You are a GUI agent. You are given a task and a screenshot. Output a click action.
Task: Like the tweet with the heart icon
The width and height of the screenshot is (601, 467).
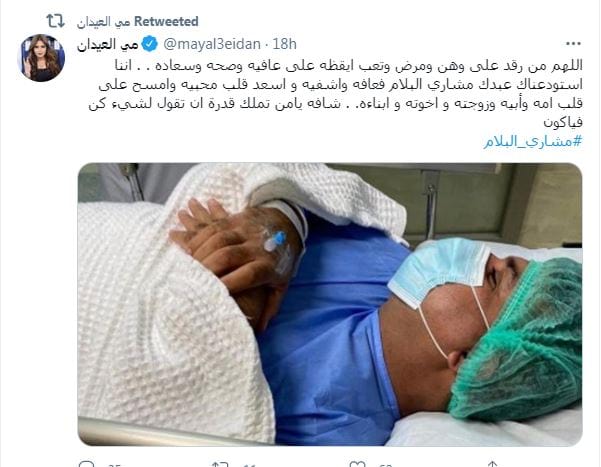point(357,464)
